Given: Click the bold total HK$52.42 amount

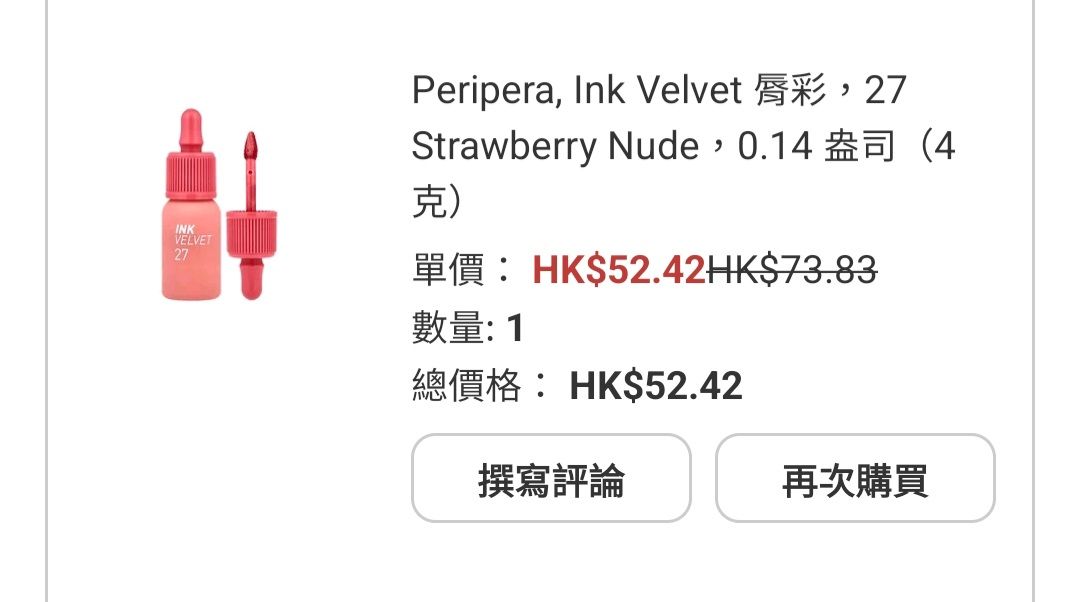Looking at the screenshot, I should (x=656, y=386).
